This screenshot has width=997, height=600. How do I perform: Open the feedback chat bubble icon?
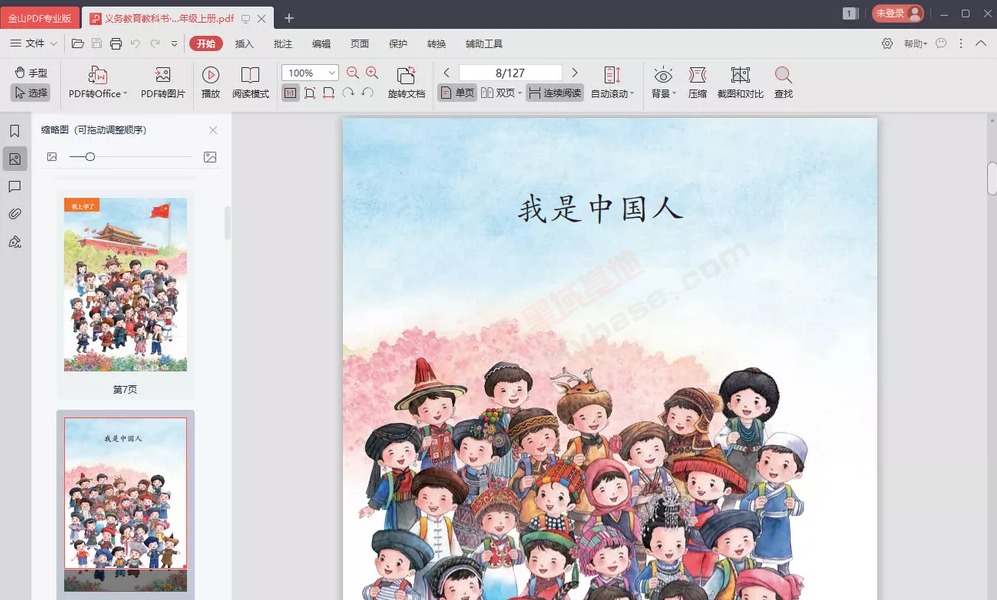tap(941, 43)
